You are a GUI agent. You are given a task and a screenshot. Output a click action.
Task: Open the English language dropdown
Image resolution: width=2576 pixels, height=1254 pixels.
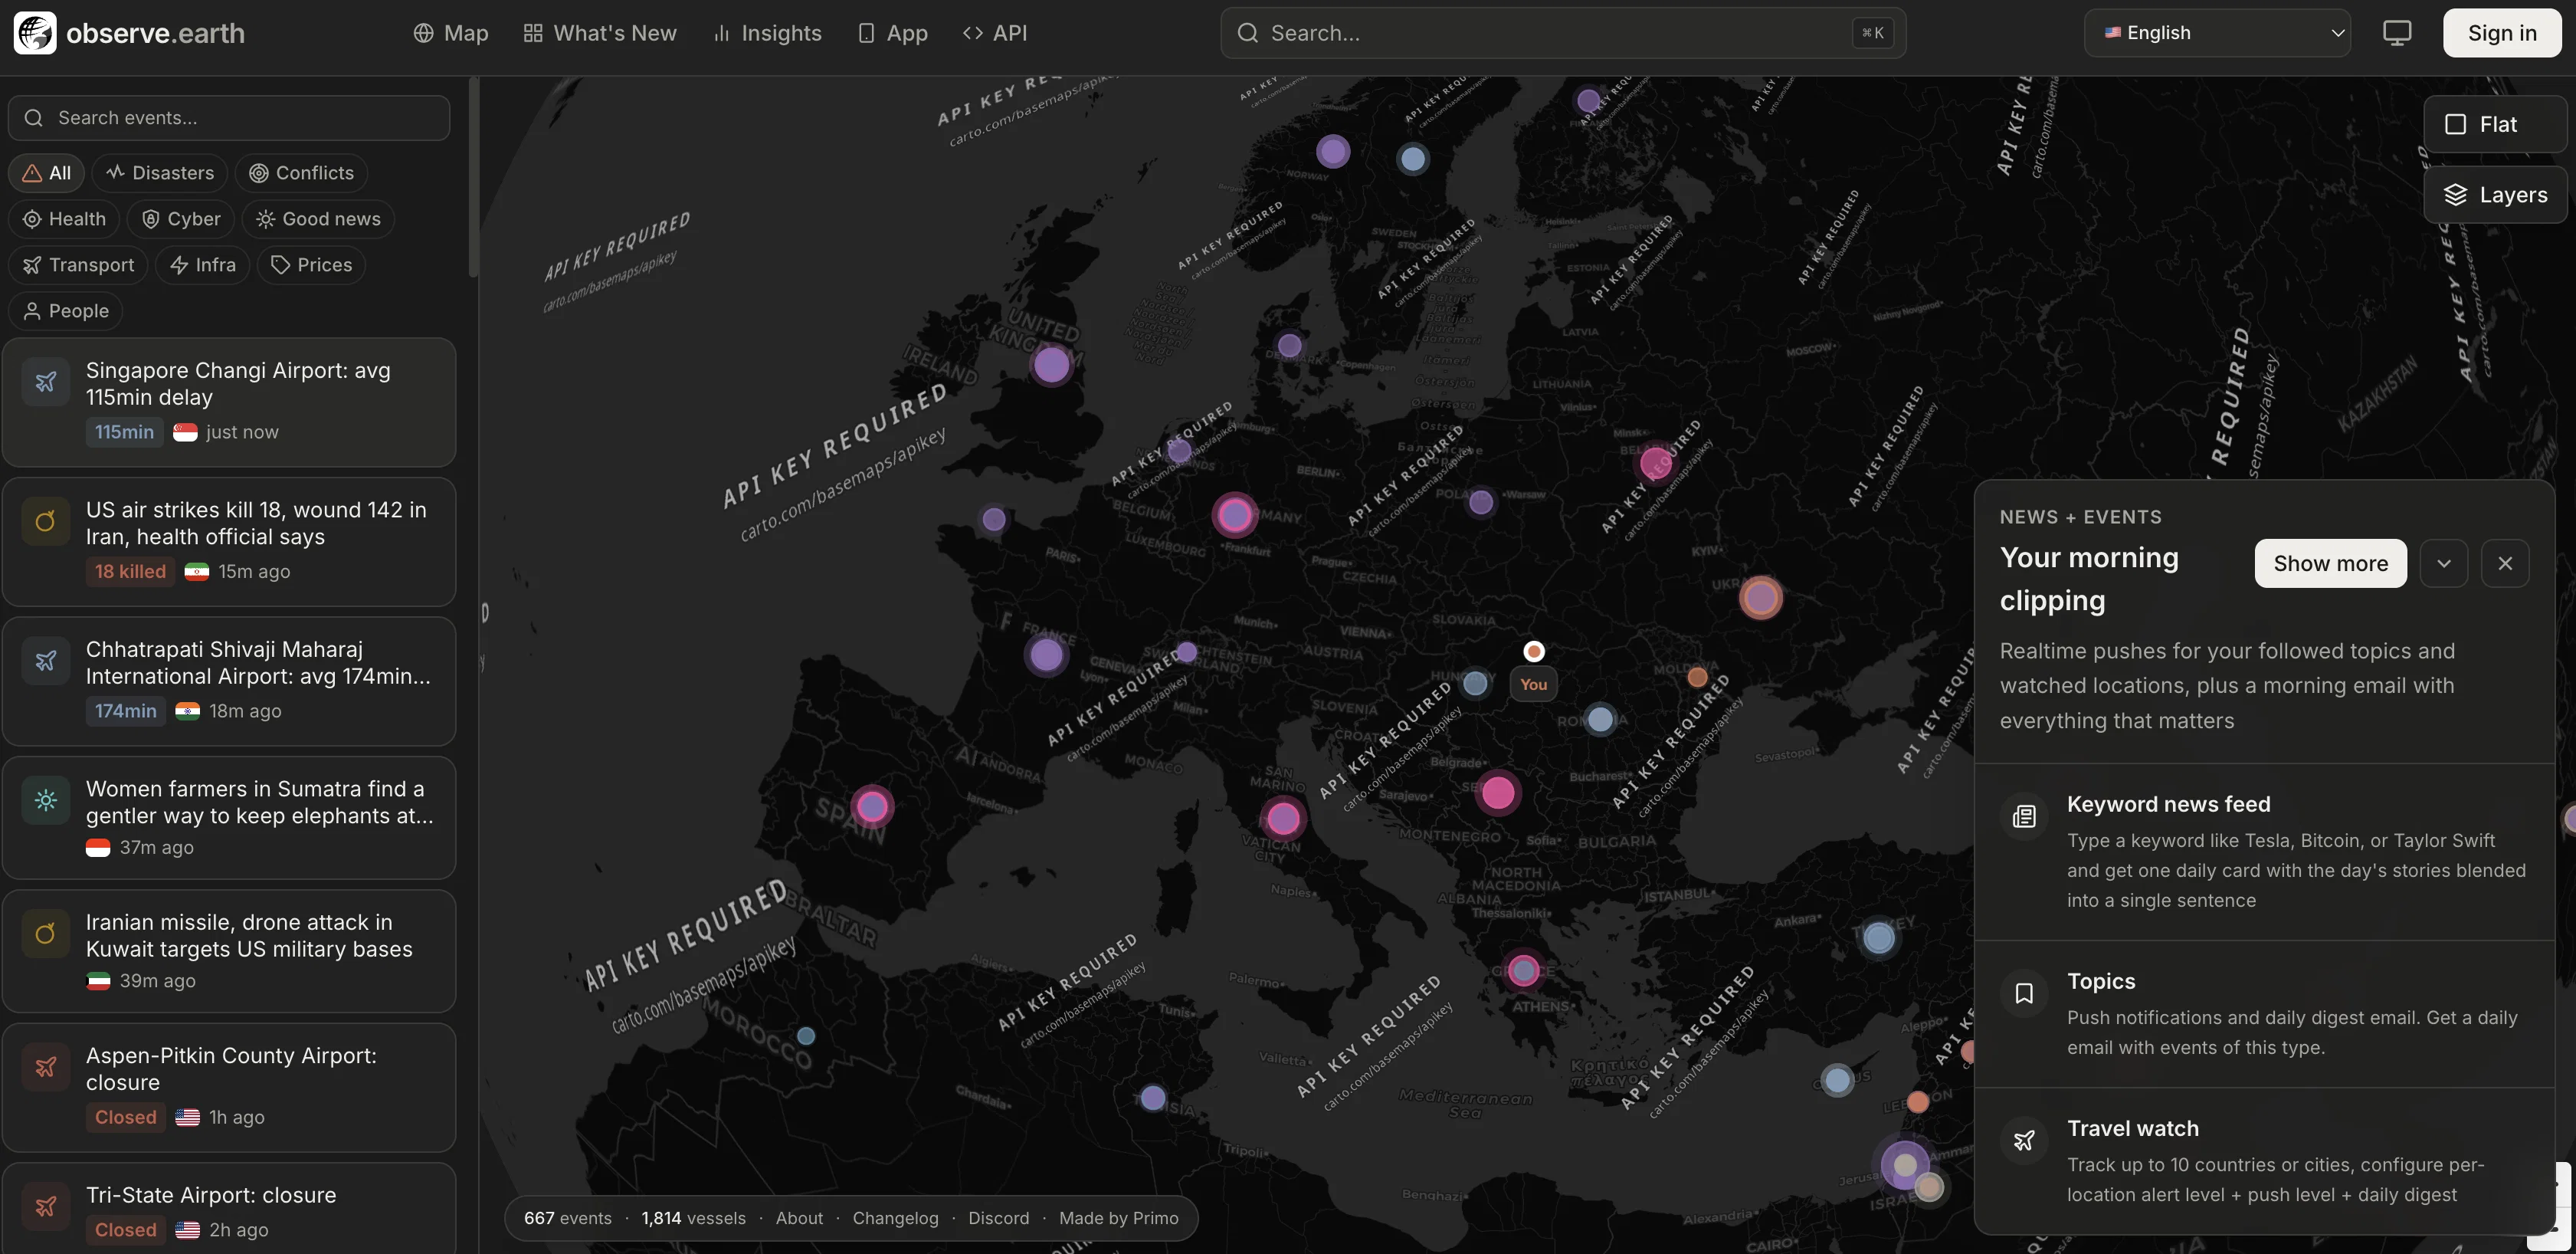coord(2217,33)
